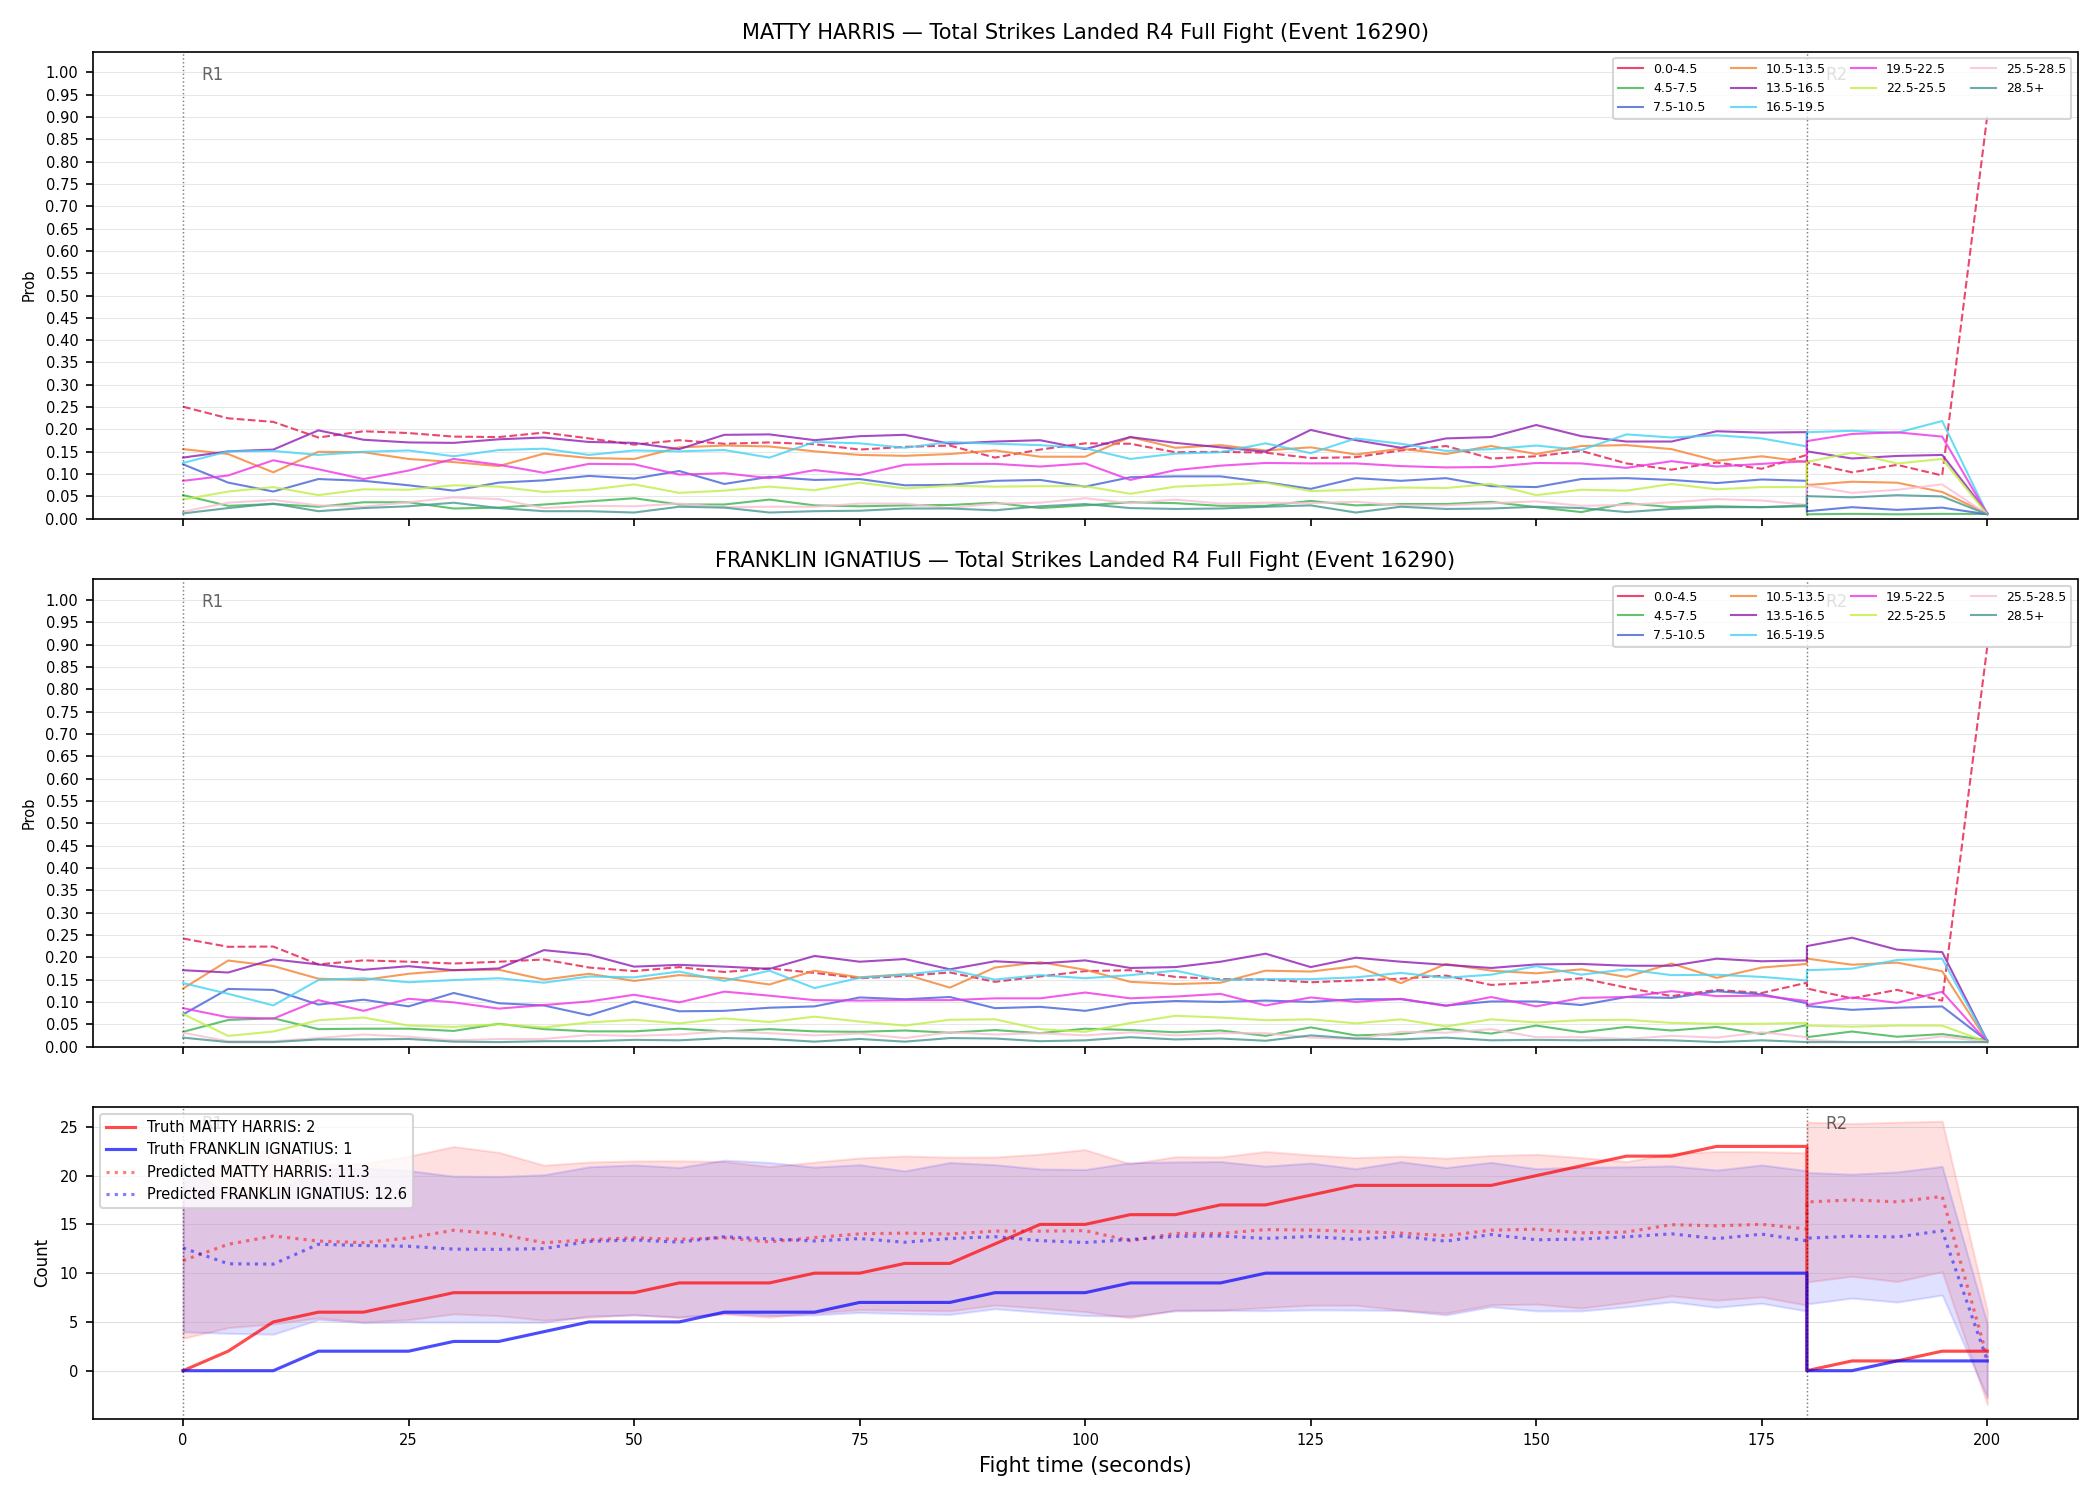The image size is (2100, 1500).
Task: Click the 'Fight time (seconds)' axis label
Action: (x=1085, y=1465)
